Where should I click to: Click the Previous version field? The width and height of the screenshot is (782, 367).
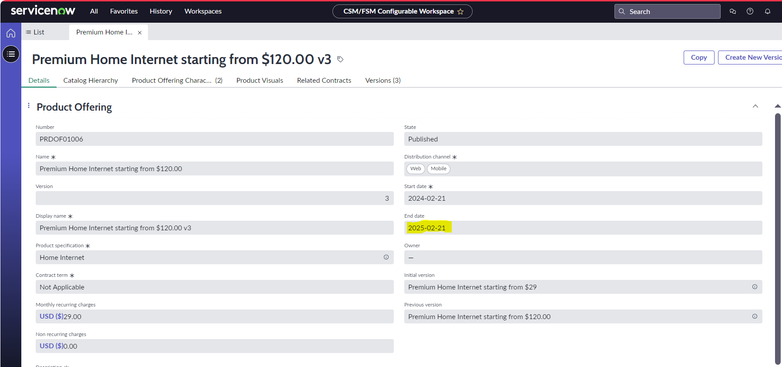pos(583,316)
